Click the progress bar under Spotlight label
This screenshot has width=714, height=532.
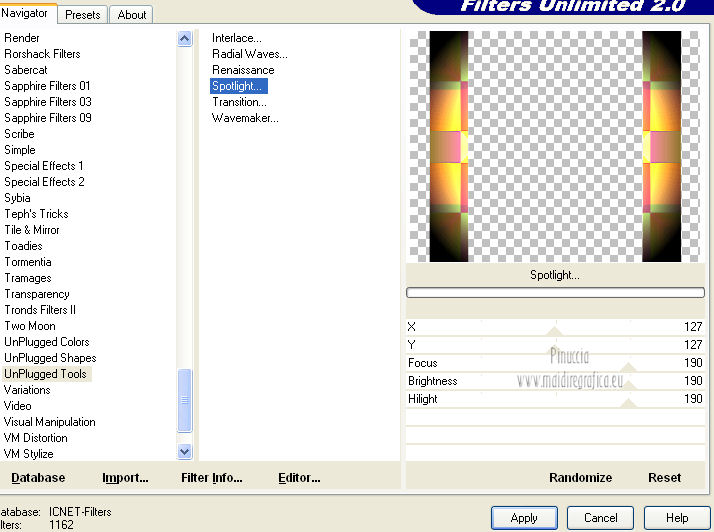555,292
